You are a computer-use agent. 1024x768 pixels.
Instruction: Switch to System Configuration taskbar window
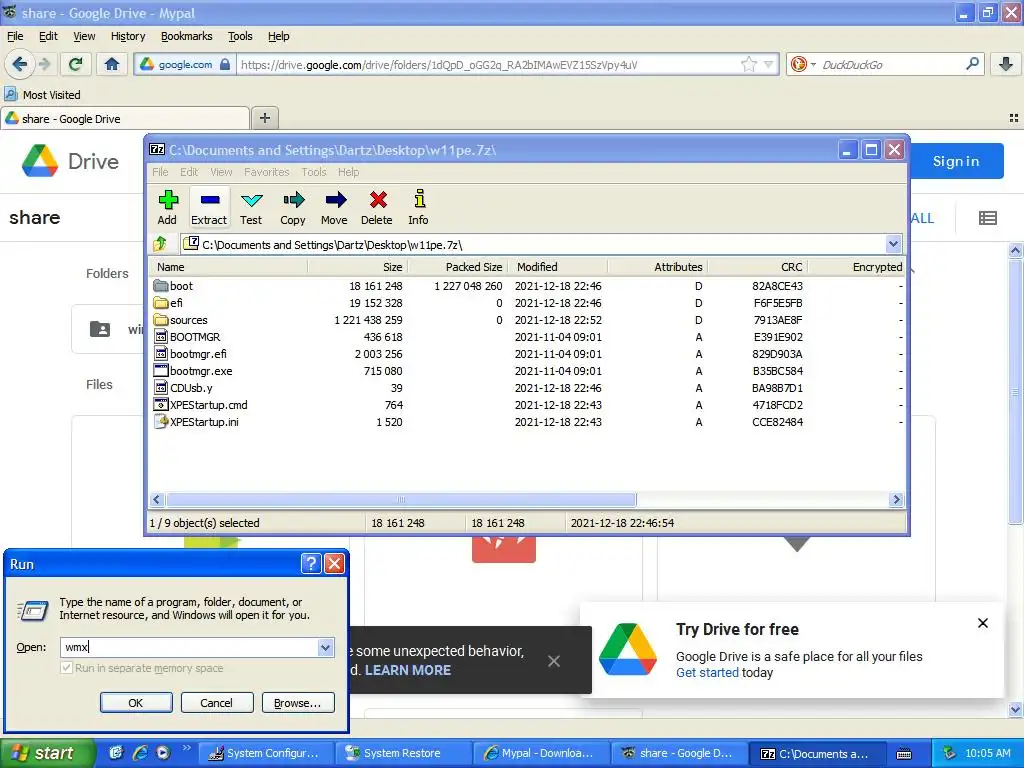pos(266,753)
